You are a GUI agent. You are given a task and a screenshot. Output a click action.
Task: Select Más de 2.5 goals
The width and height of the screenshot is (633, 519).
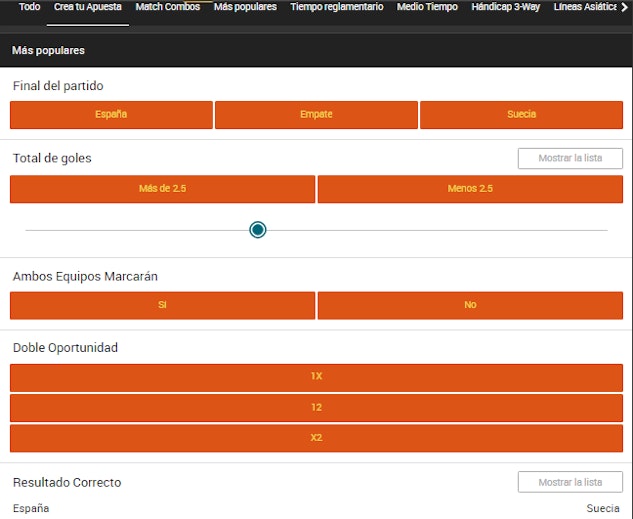pos(162,189)
